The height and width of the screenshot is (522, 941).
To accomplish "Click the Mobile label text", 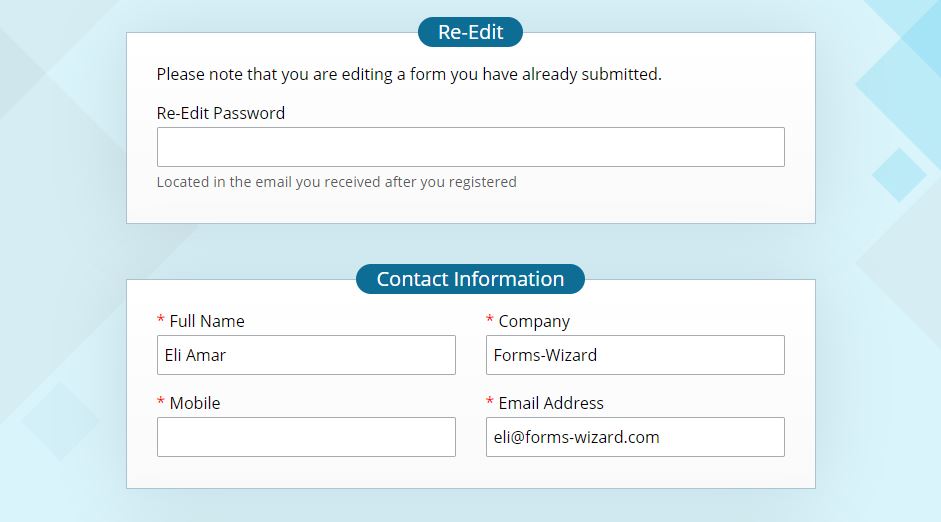I will tap(195, 403).
